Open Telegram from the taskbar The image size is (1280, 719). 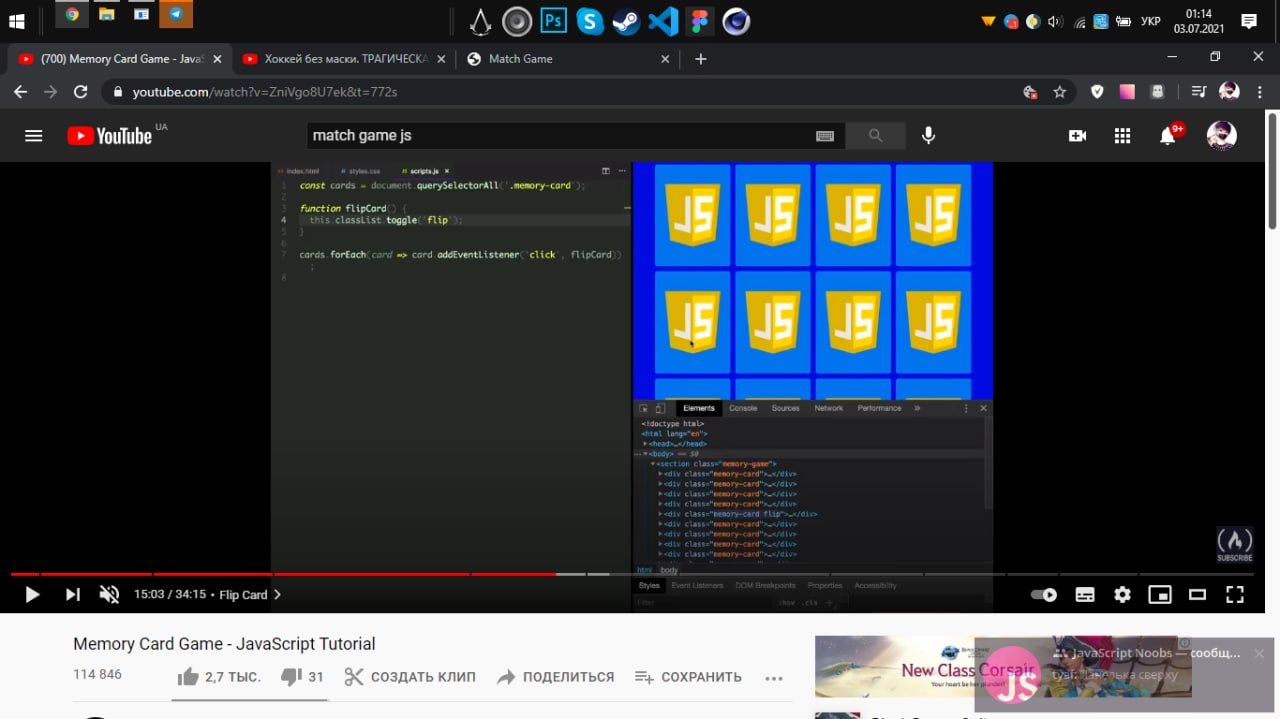tap(176, 15)
